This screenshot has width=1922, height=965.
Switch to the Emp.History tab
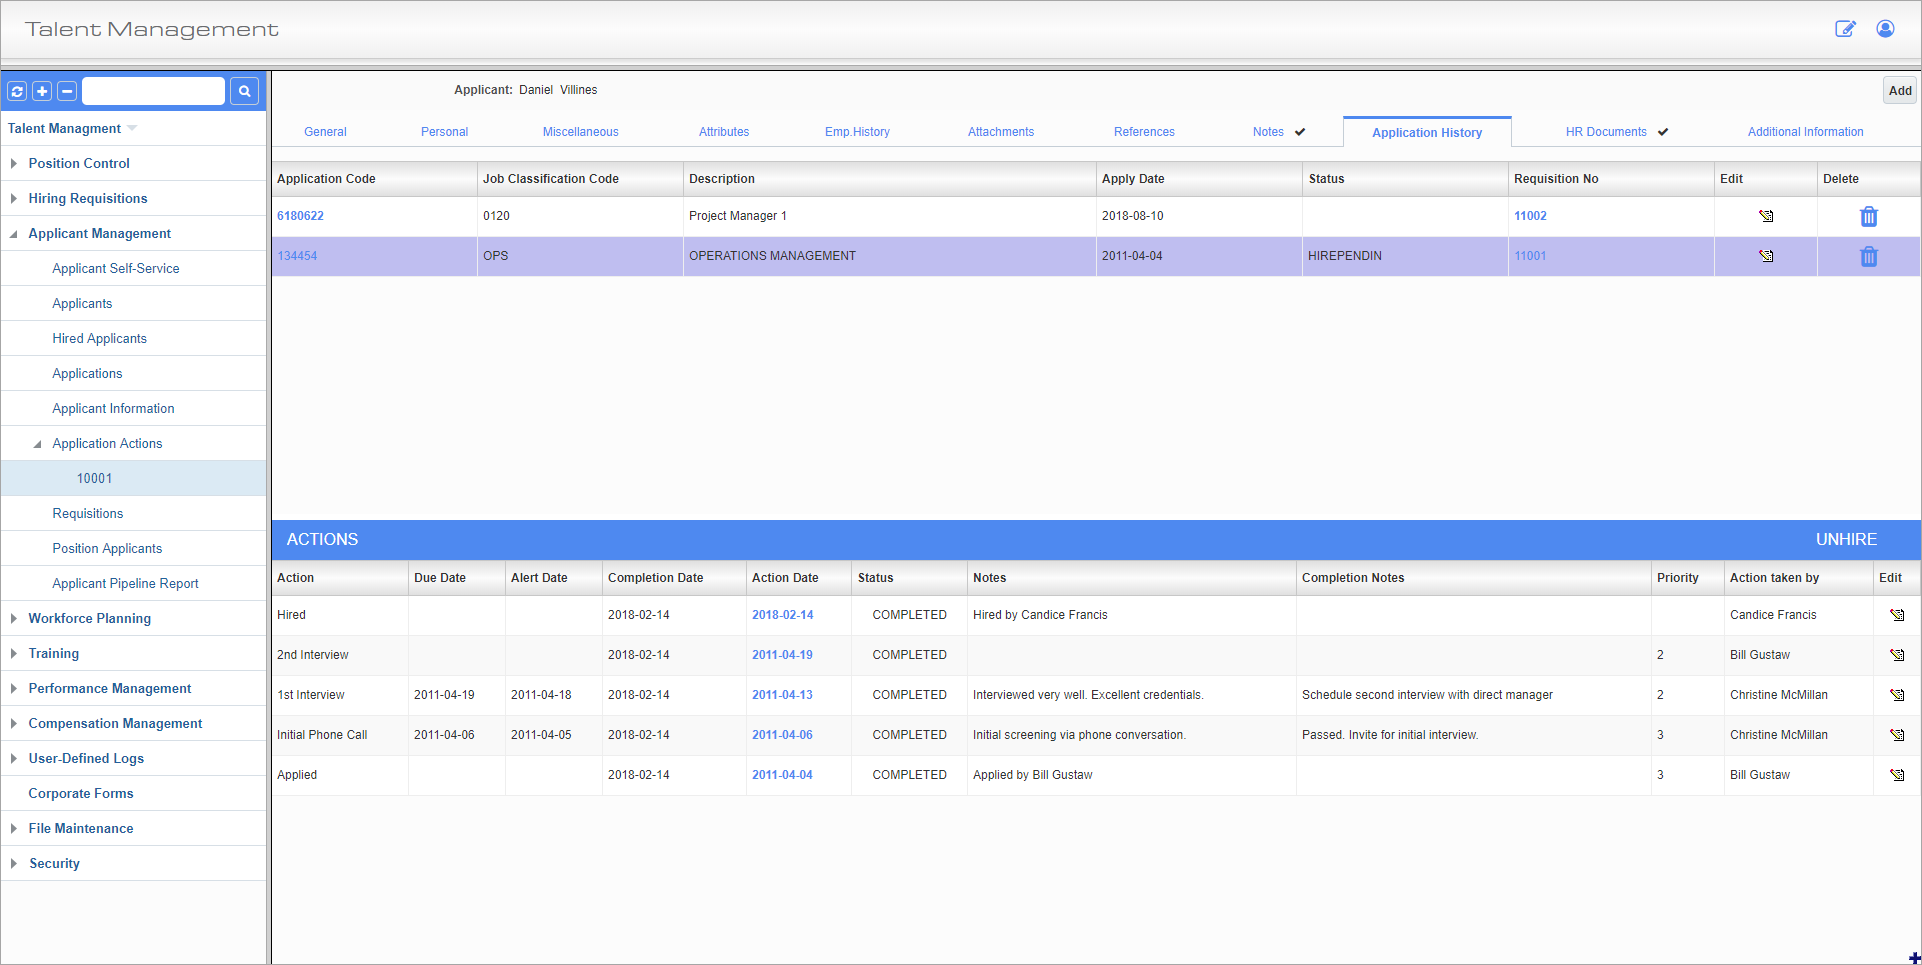coord(856,132)
